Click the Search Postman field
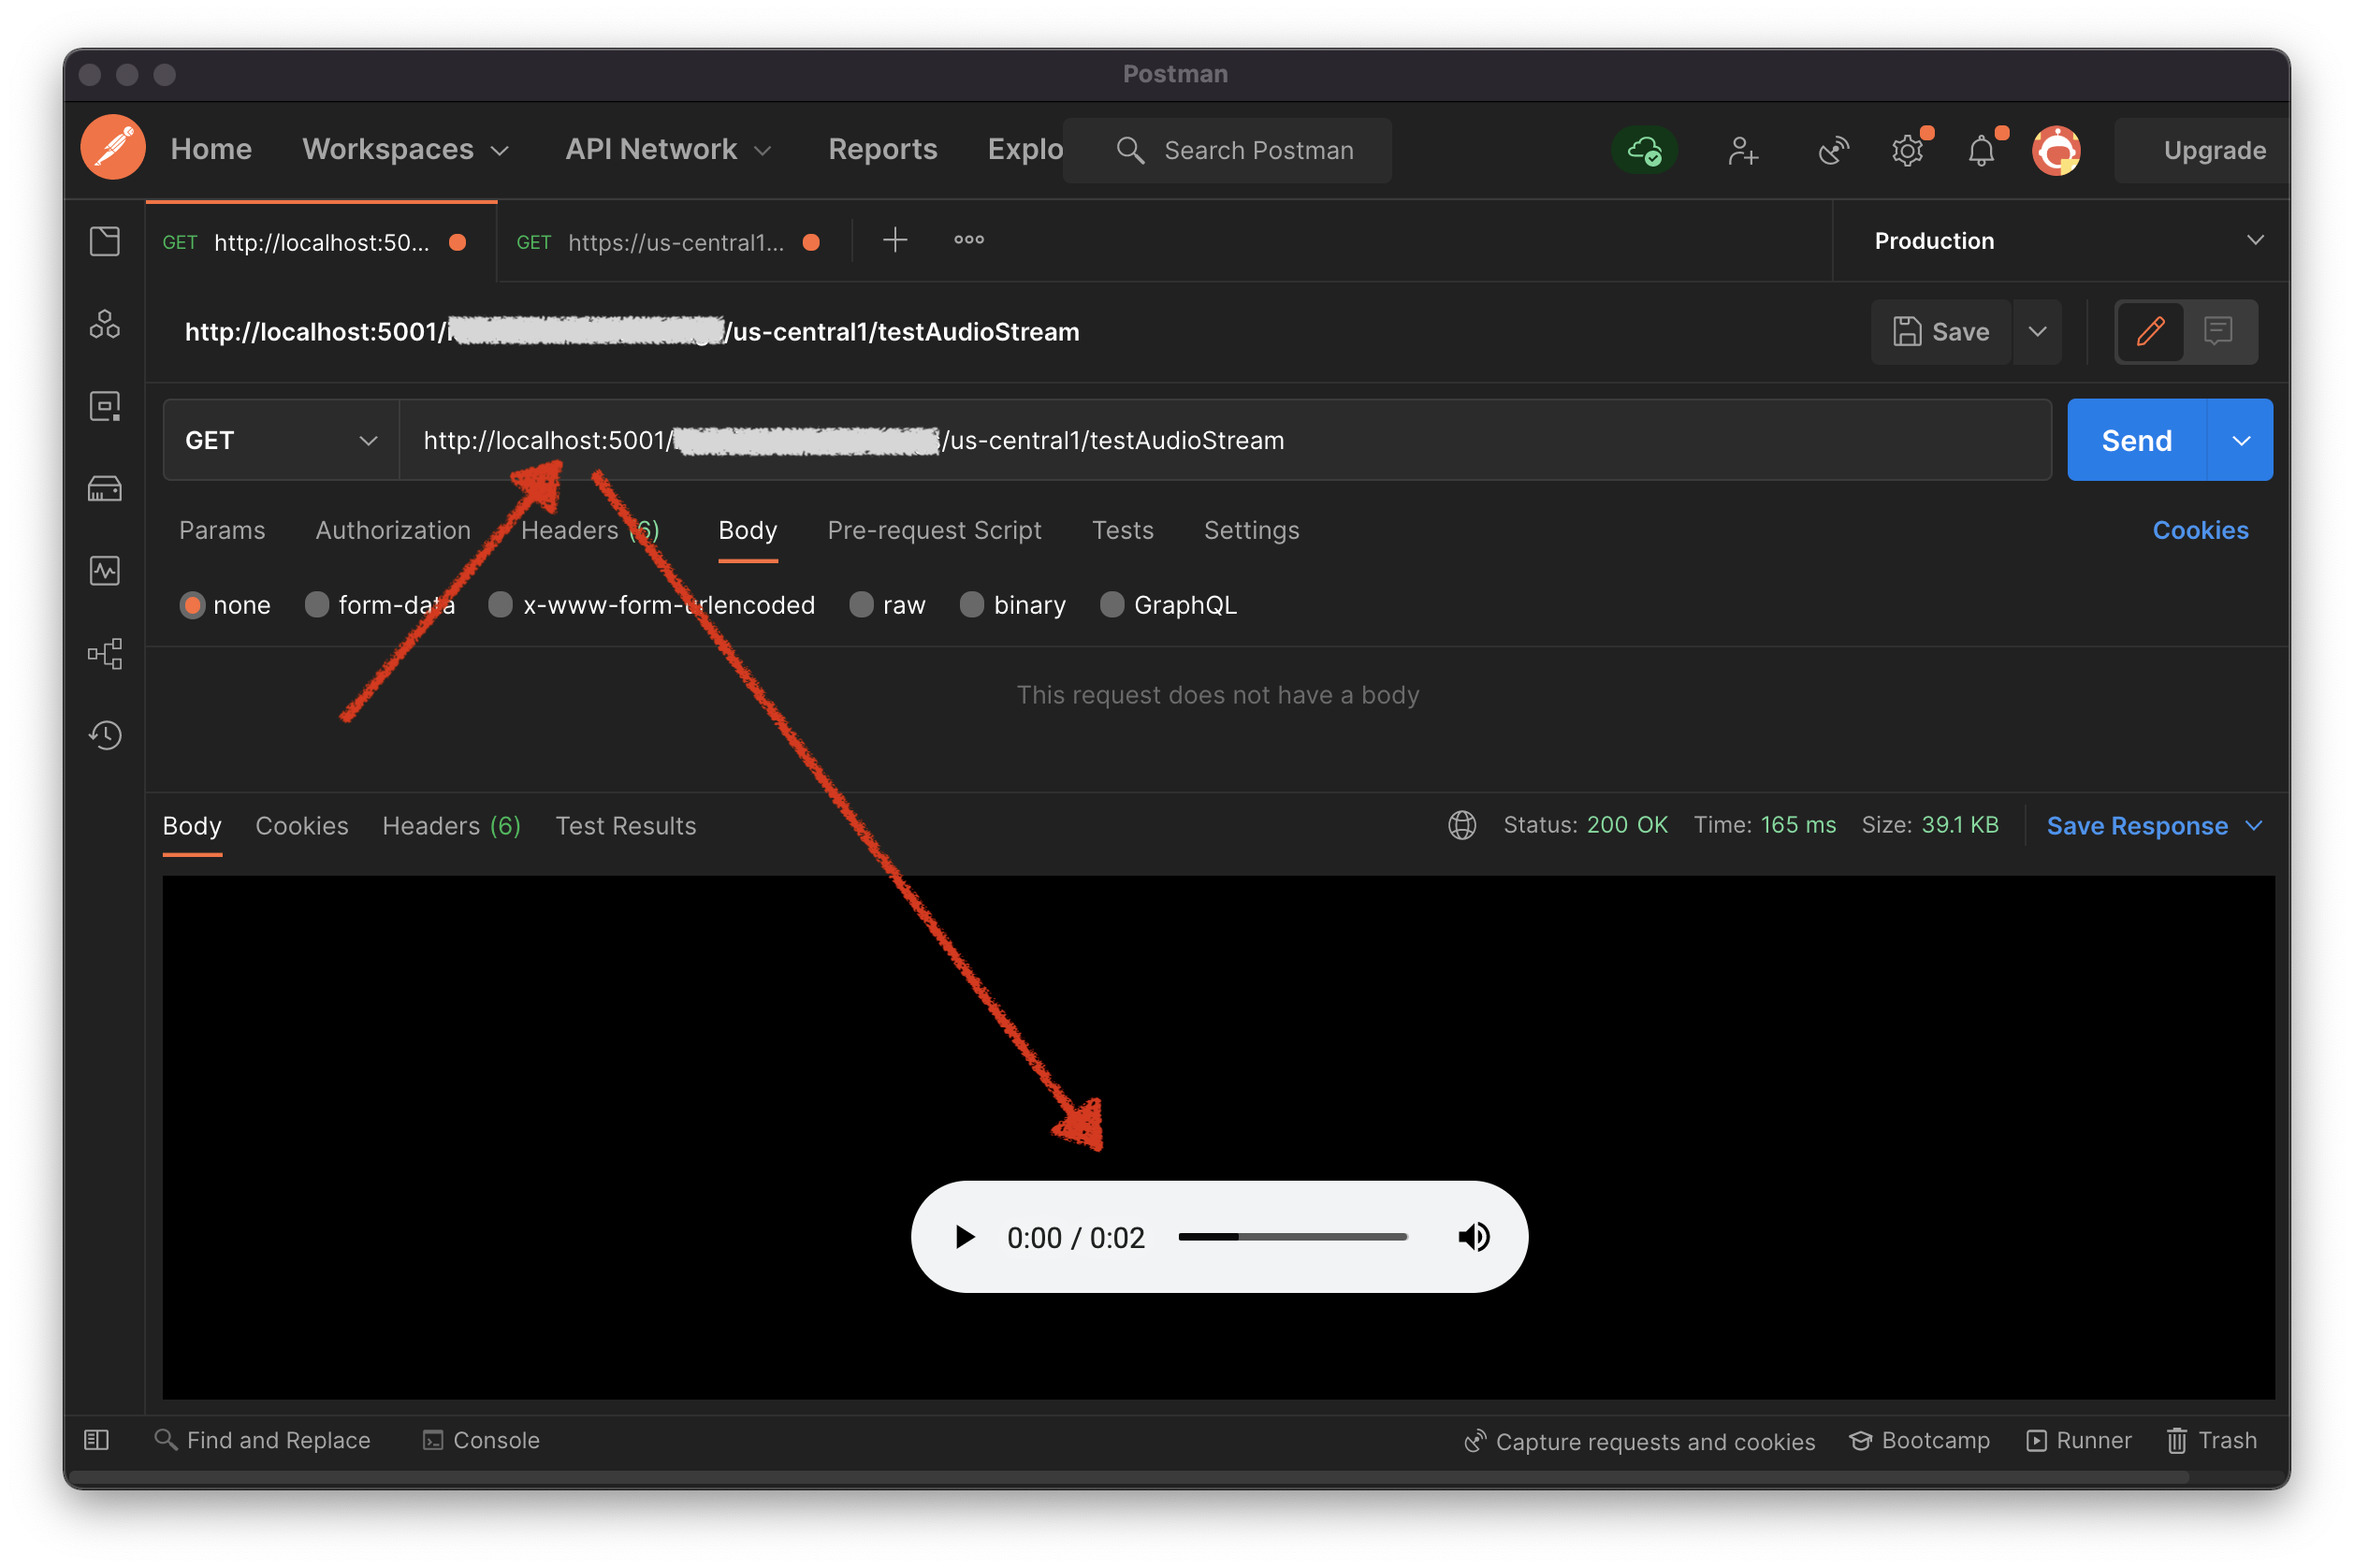The height and width of the screenshot is (1568, 2354). 1227,150
